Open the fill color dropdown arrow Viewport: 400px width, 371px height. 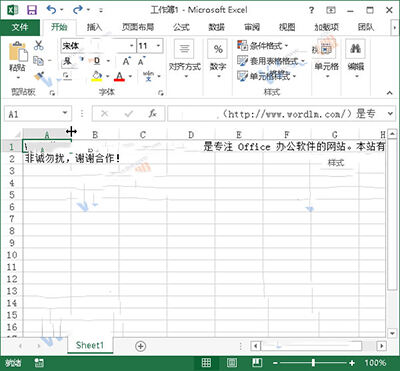(x=108, y=77)
